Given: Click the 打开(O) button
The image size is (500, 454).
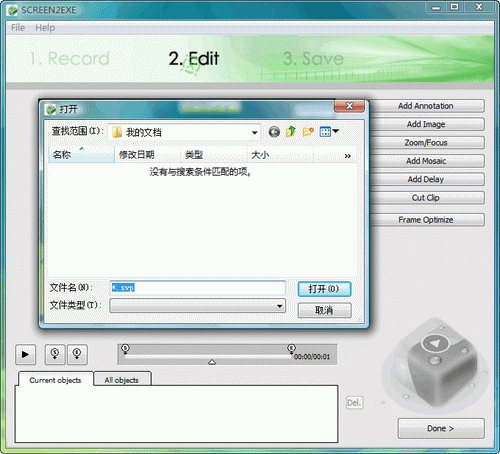Looking at the screenshot, I should pyautogui.click(x=324, y=289).
